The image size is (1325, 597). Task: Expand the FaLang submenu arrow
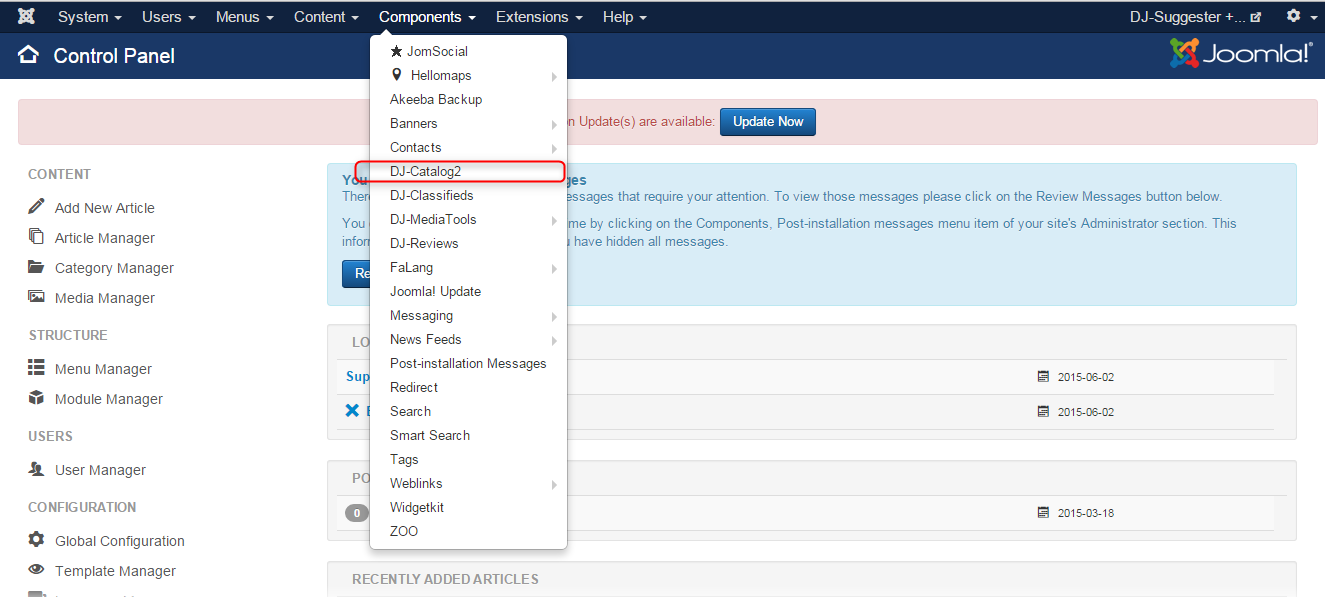[x=554, y=268]
